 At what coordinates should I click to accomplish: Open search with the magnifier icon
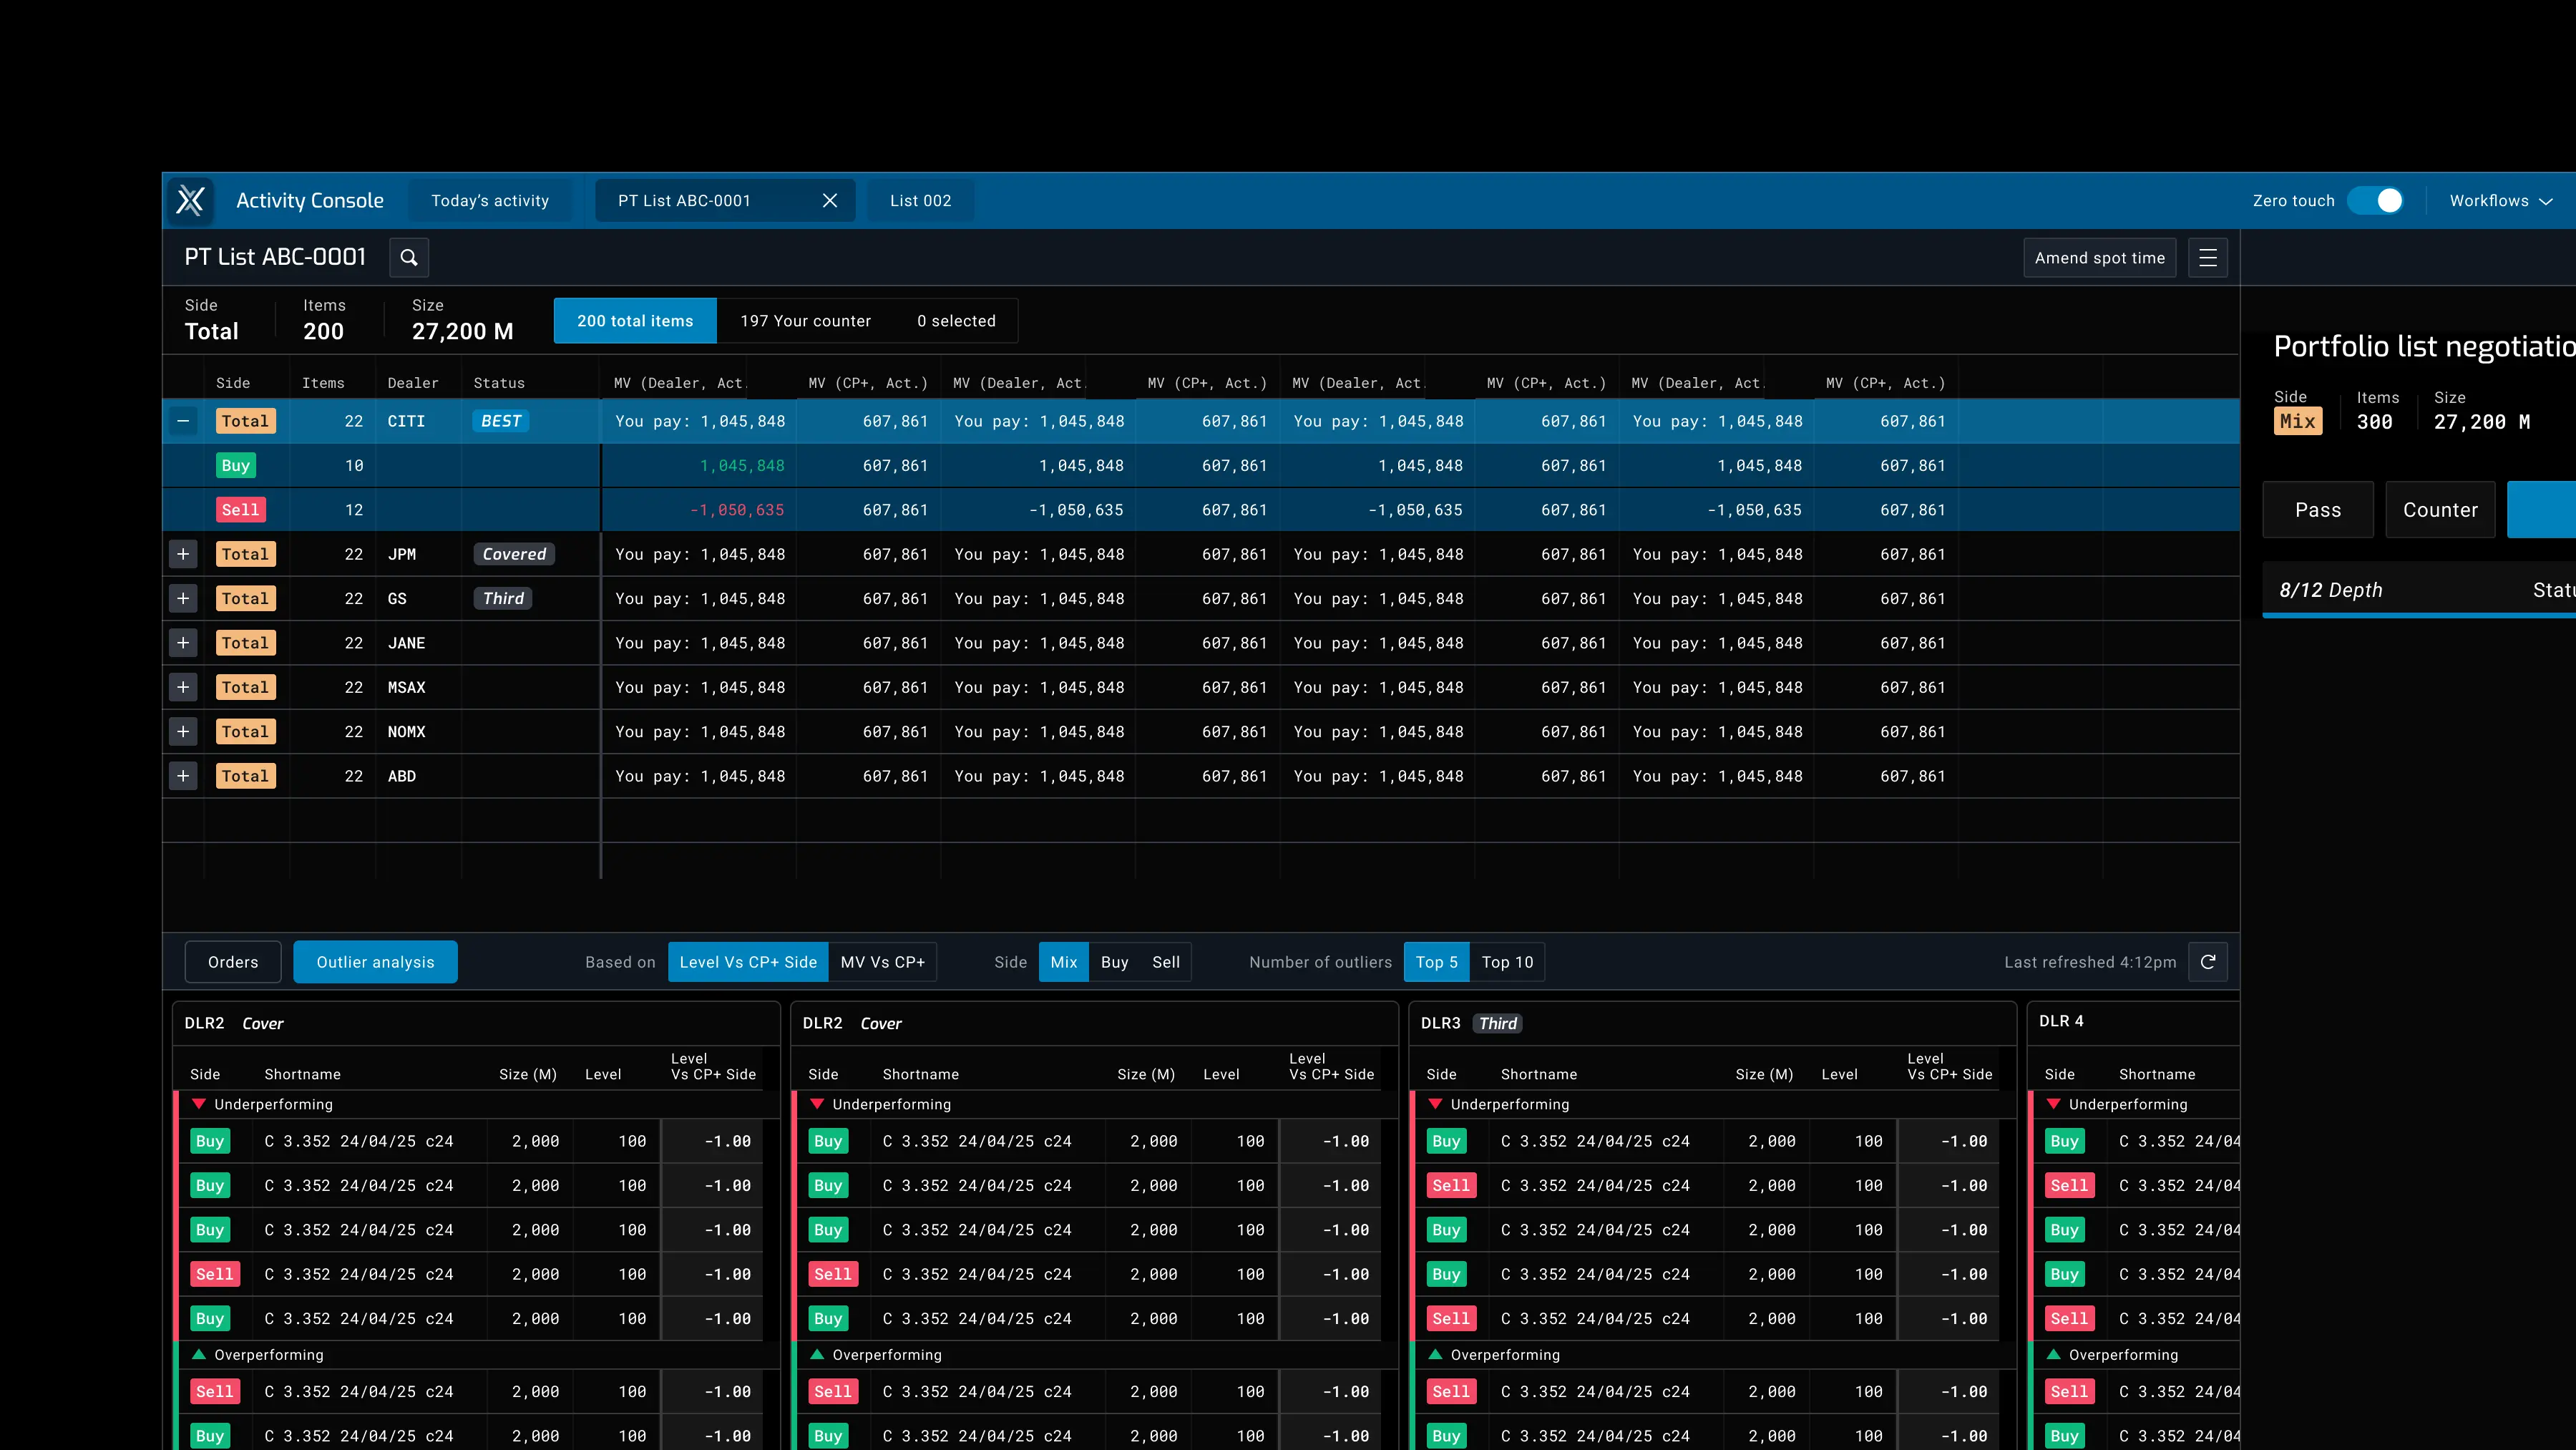tap(409, 257)
